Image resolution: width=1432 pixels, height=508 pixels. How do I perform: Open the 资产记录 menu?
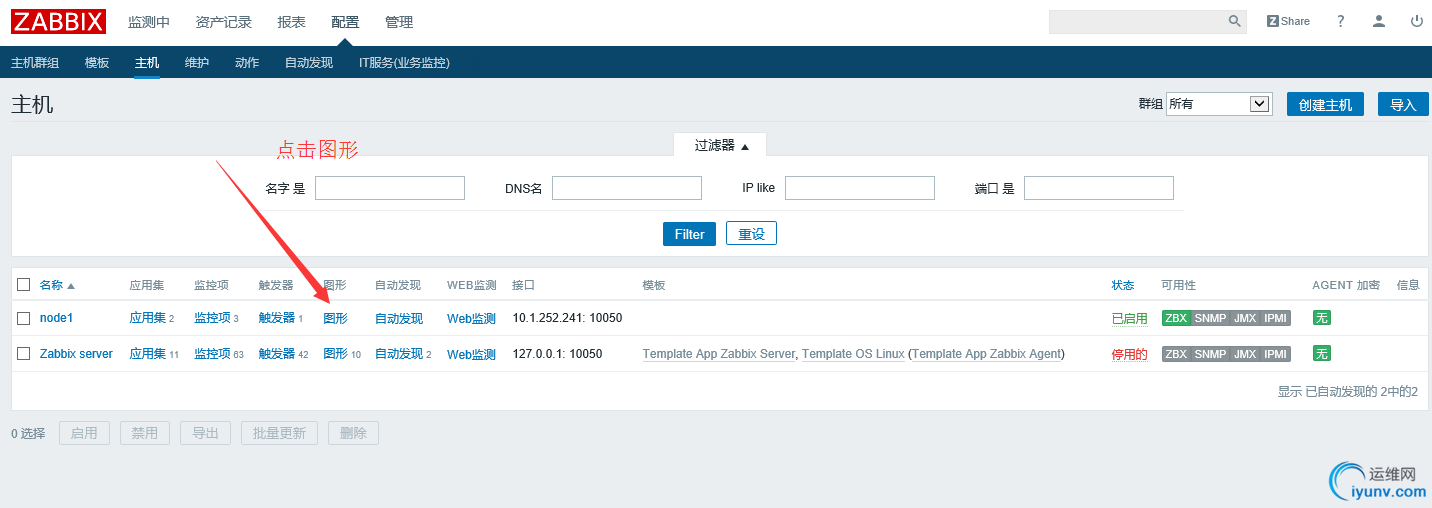coord(224,22)
